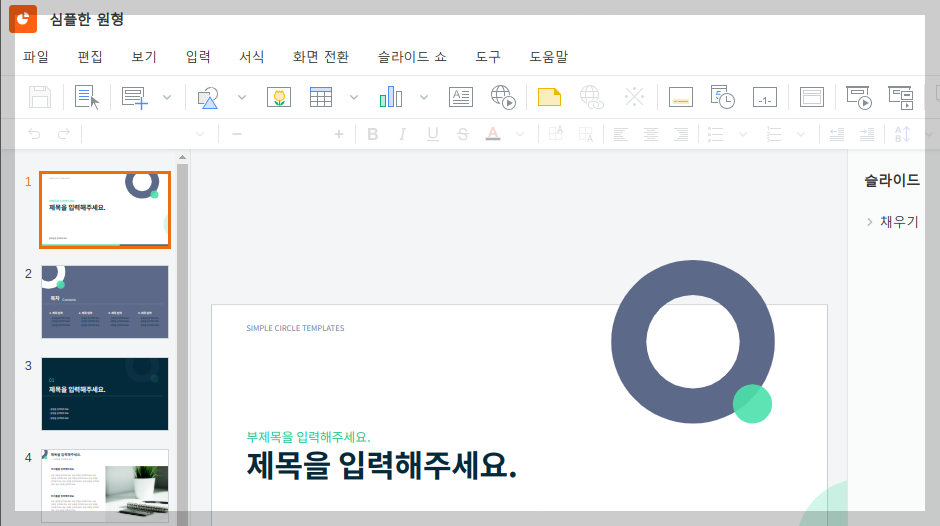Open footer settings with underlined-slide icon
940x526 pixels.
coord(680,97)
